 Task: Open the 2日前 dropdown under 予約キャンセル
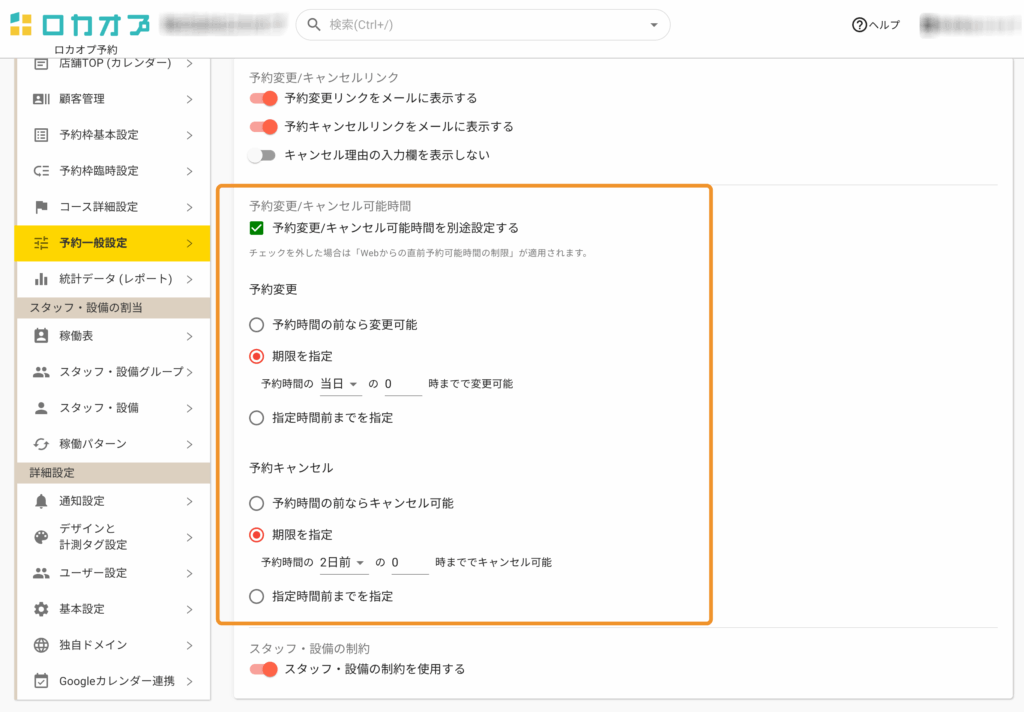(343, 563)
